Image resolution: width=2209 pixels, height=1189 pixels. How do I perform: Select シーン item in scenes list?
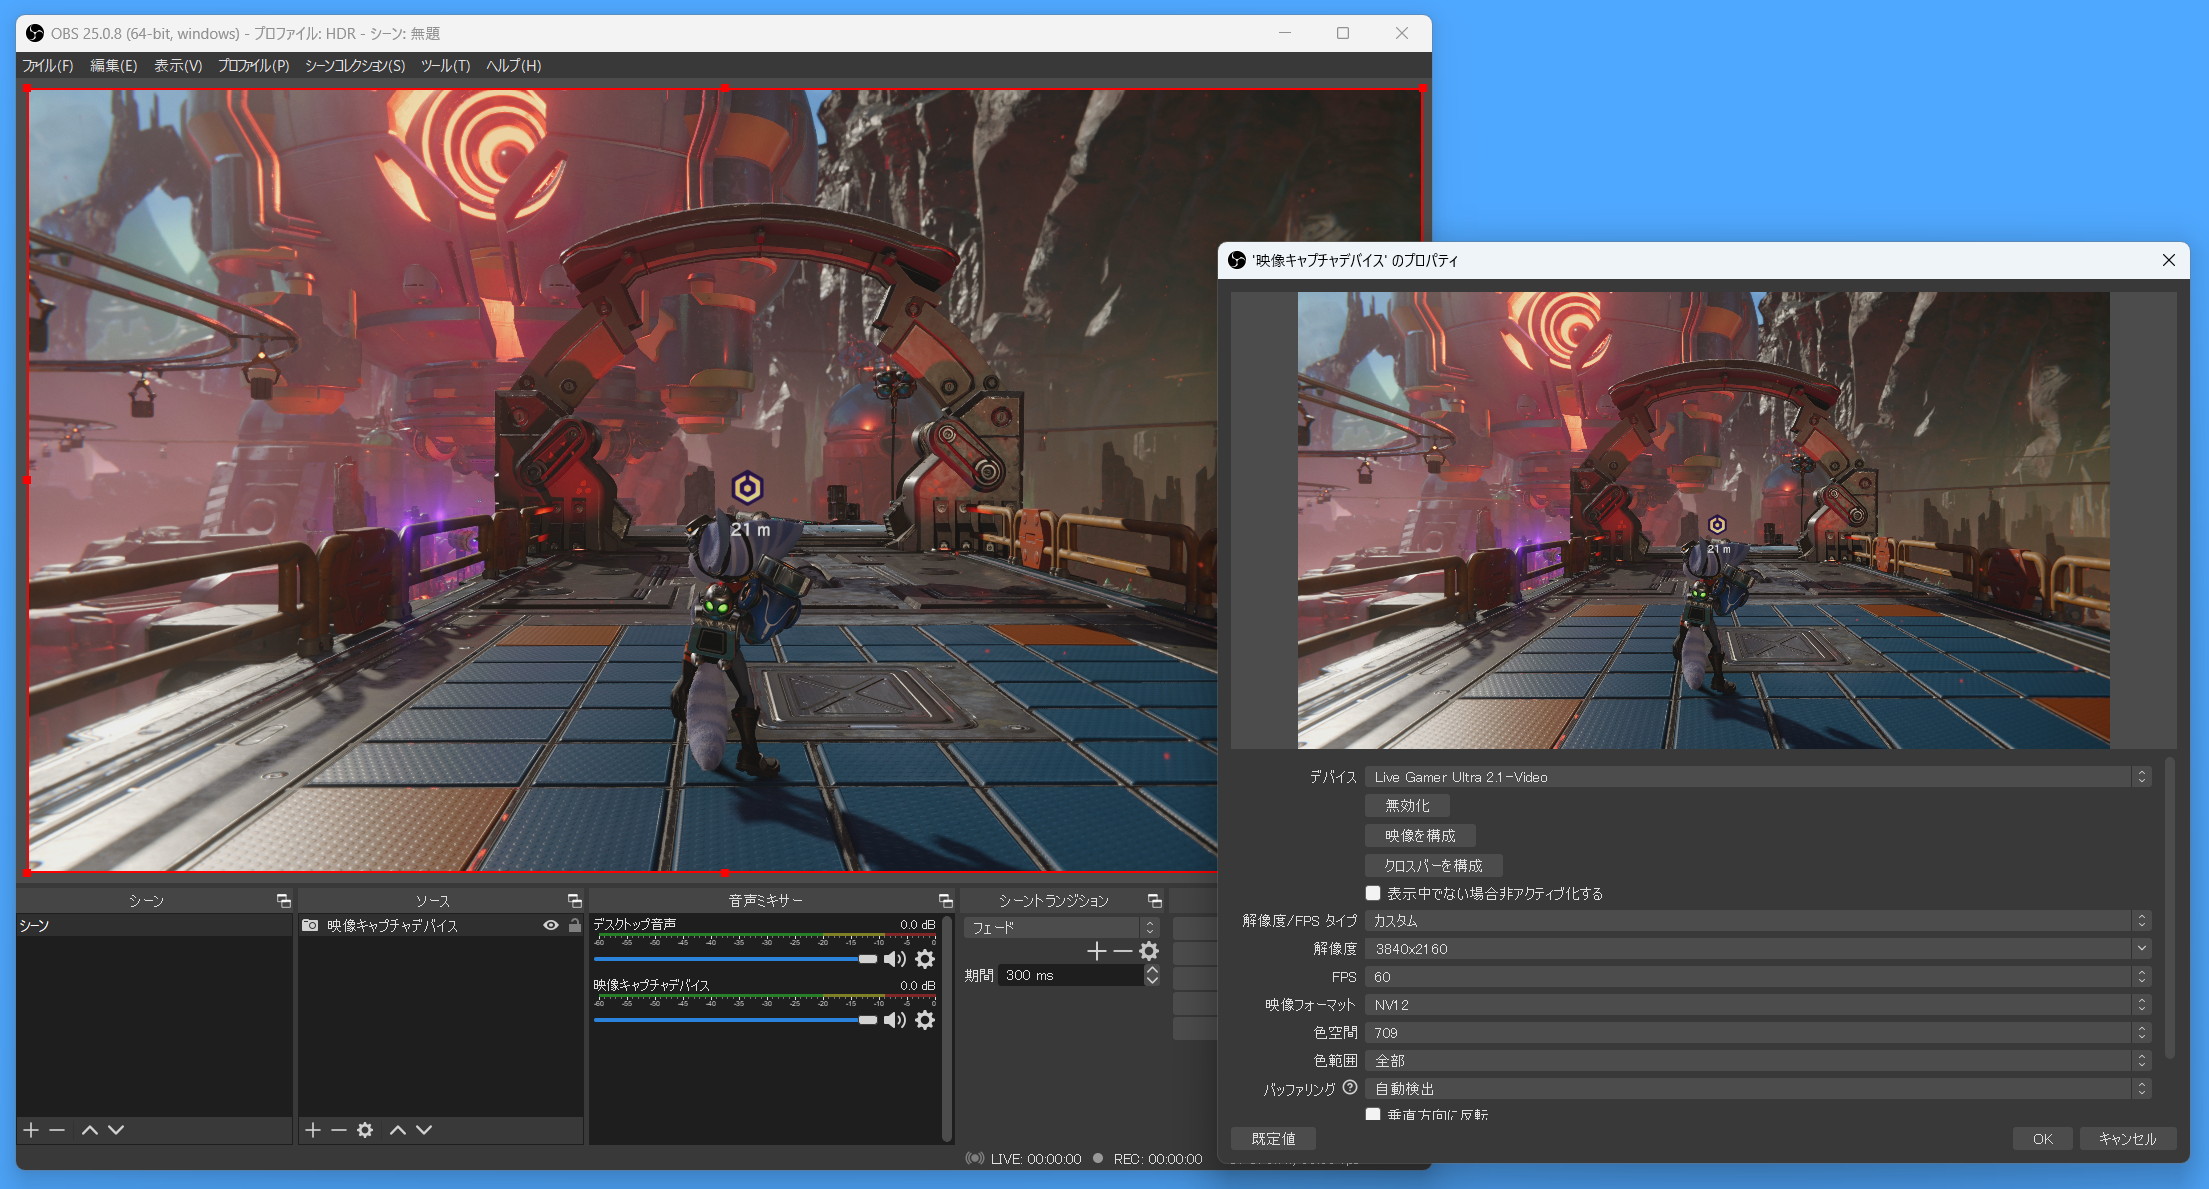154,926
